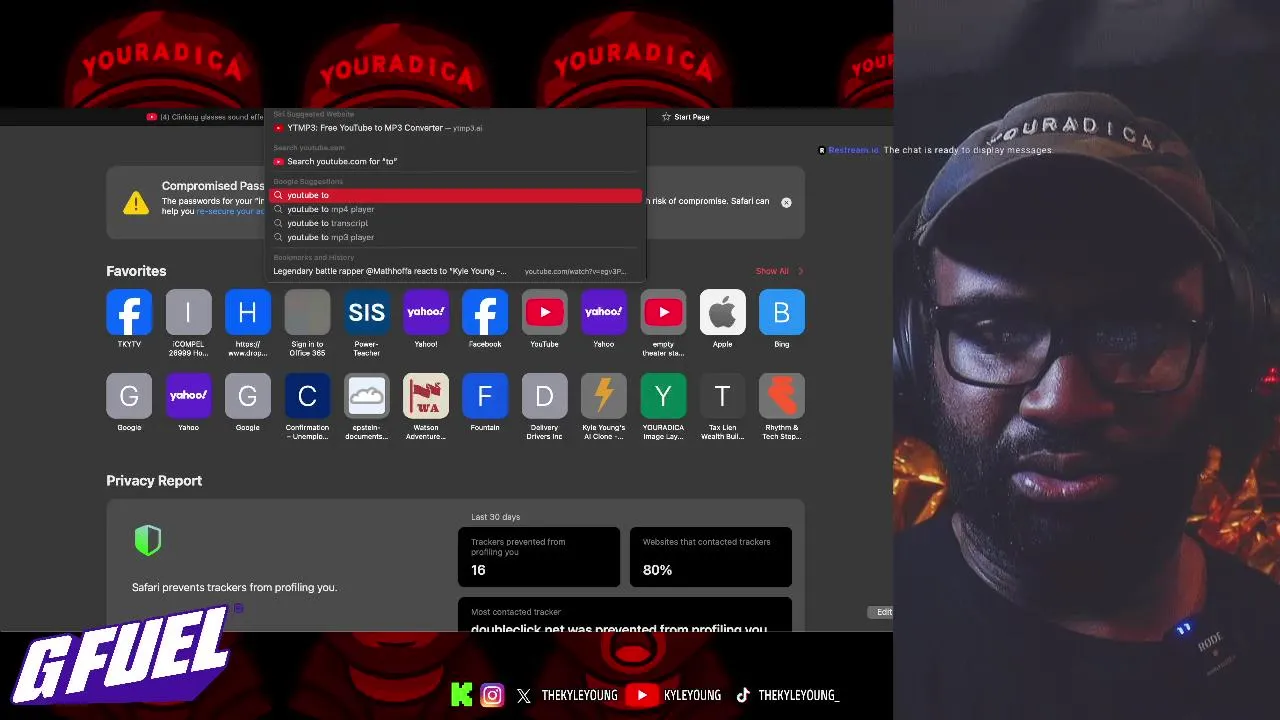Open the Delivery Drivers Inc favorite
Screen dimensions: 1280x720
coord(544,396)
